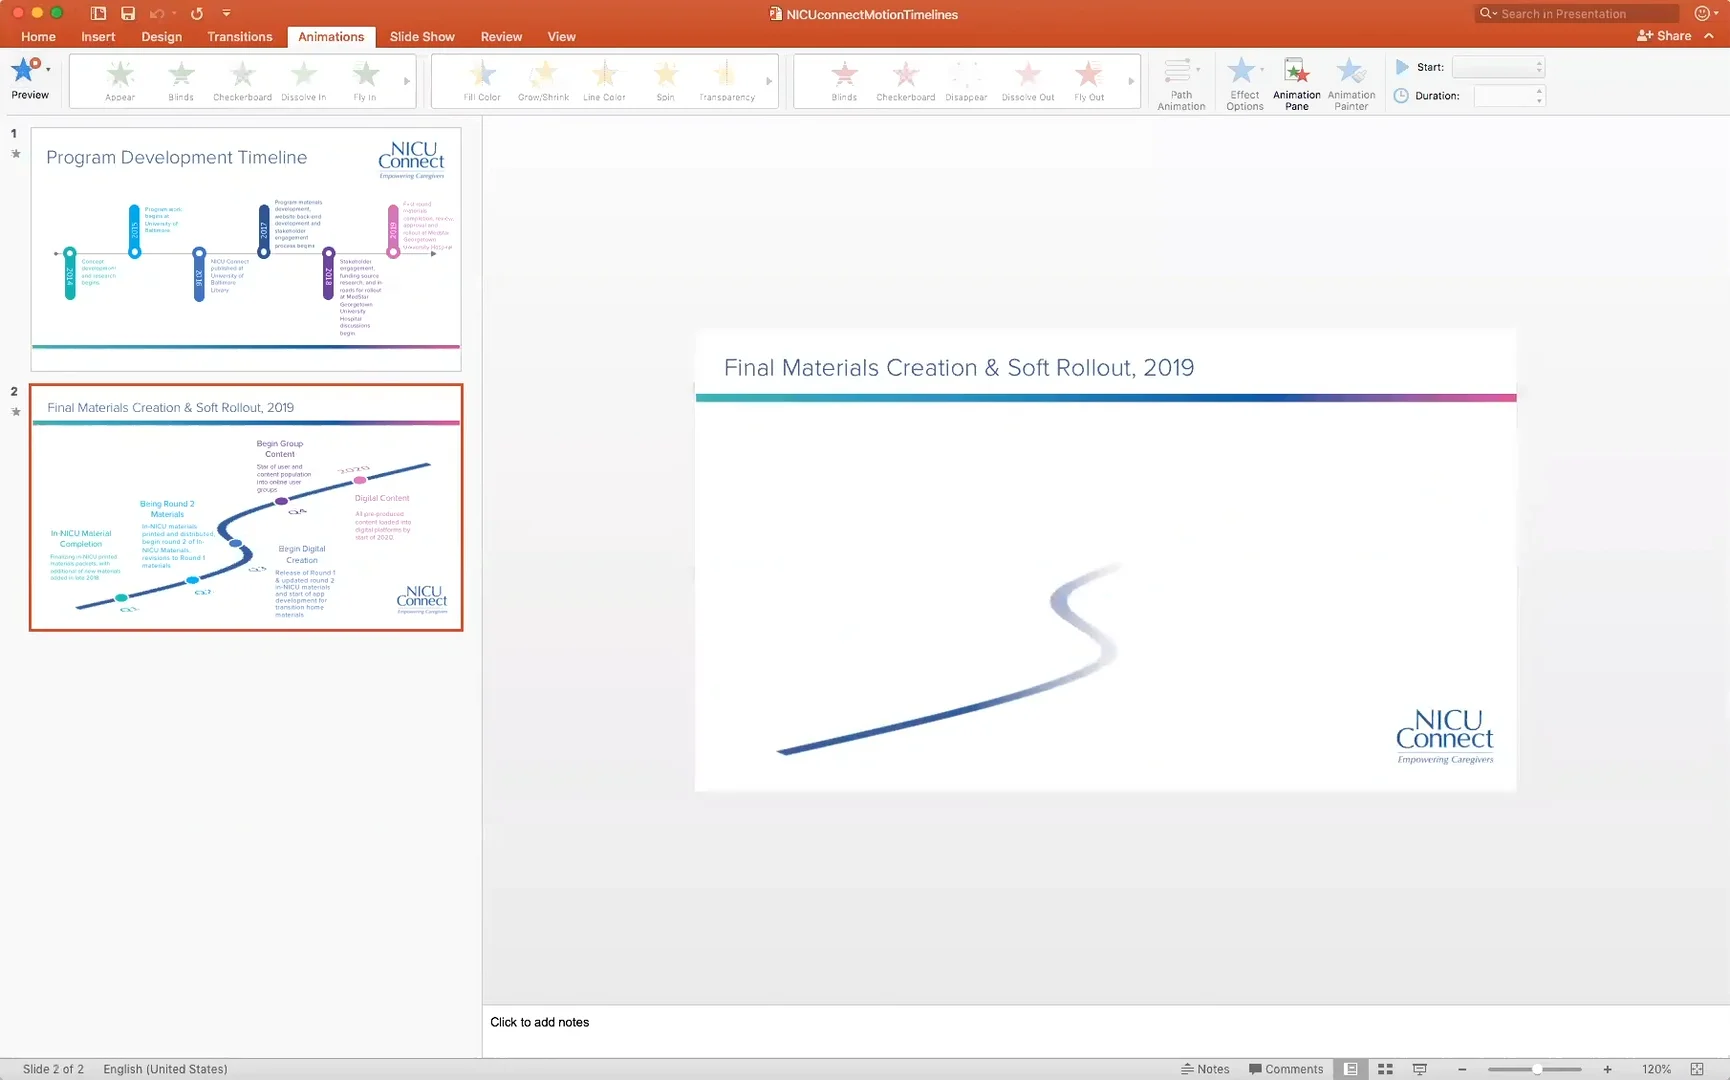
Task: Open the Design tab
Action: [x=161, y=37]
